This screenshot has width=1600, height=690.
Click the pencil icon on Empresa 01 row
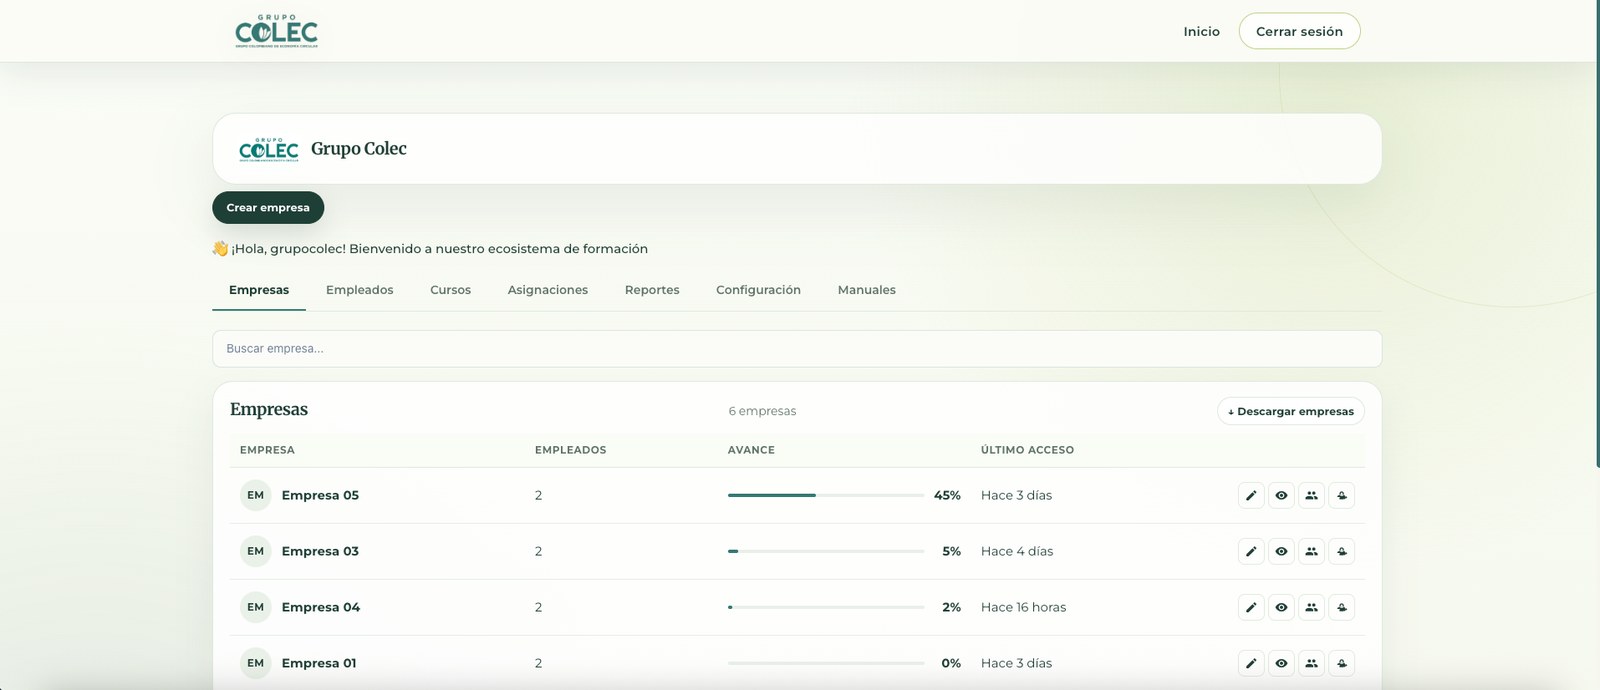[x=1251, y=663]
